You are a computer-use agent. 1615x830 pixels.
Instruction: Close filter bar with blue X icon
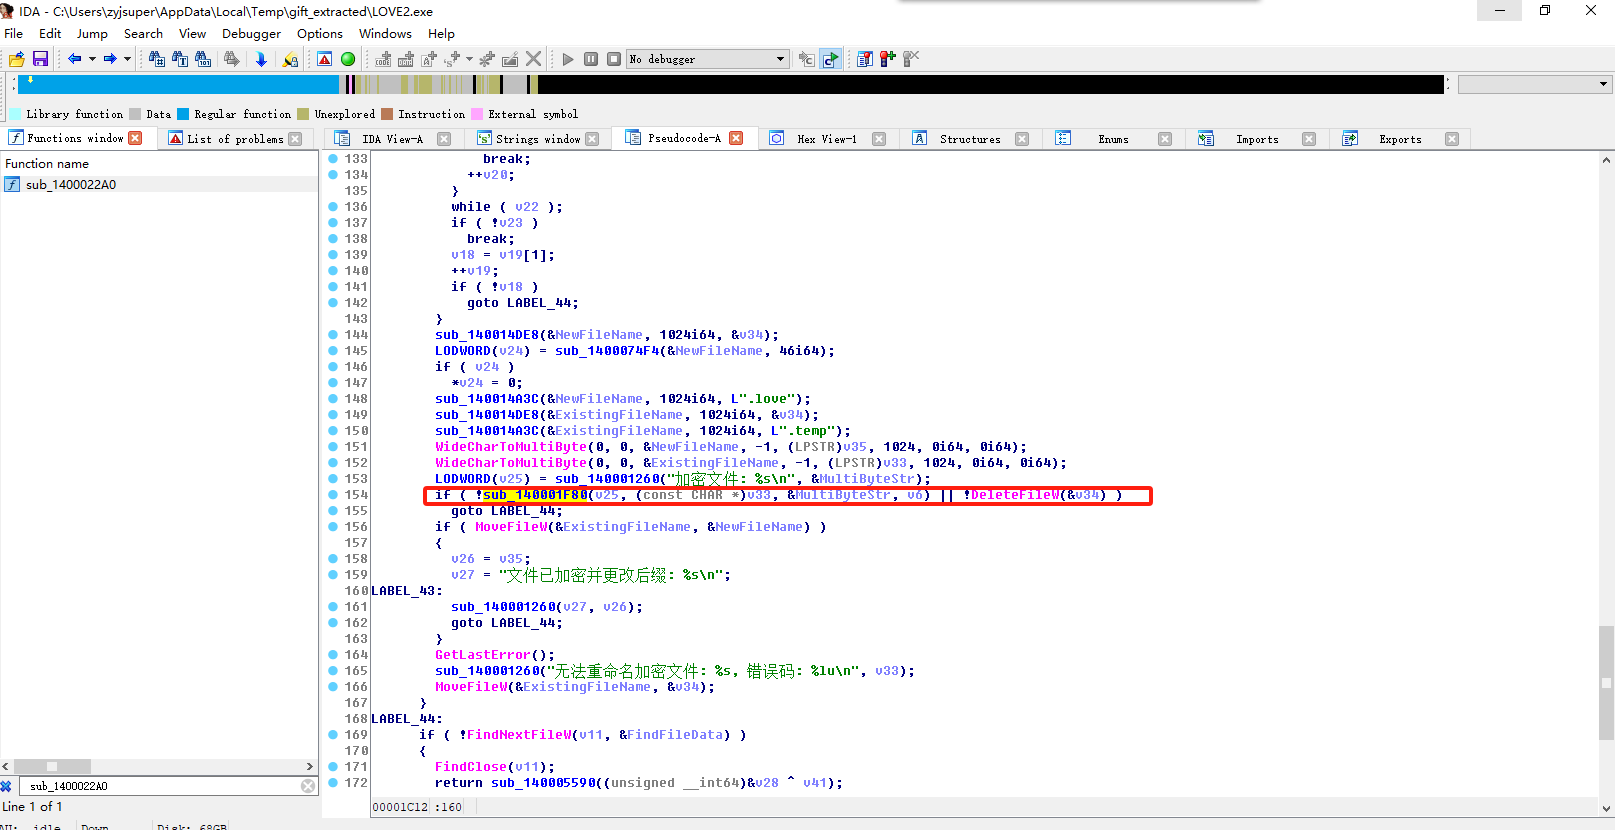pos(6,786)
